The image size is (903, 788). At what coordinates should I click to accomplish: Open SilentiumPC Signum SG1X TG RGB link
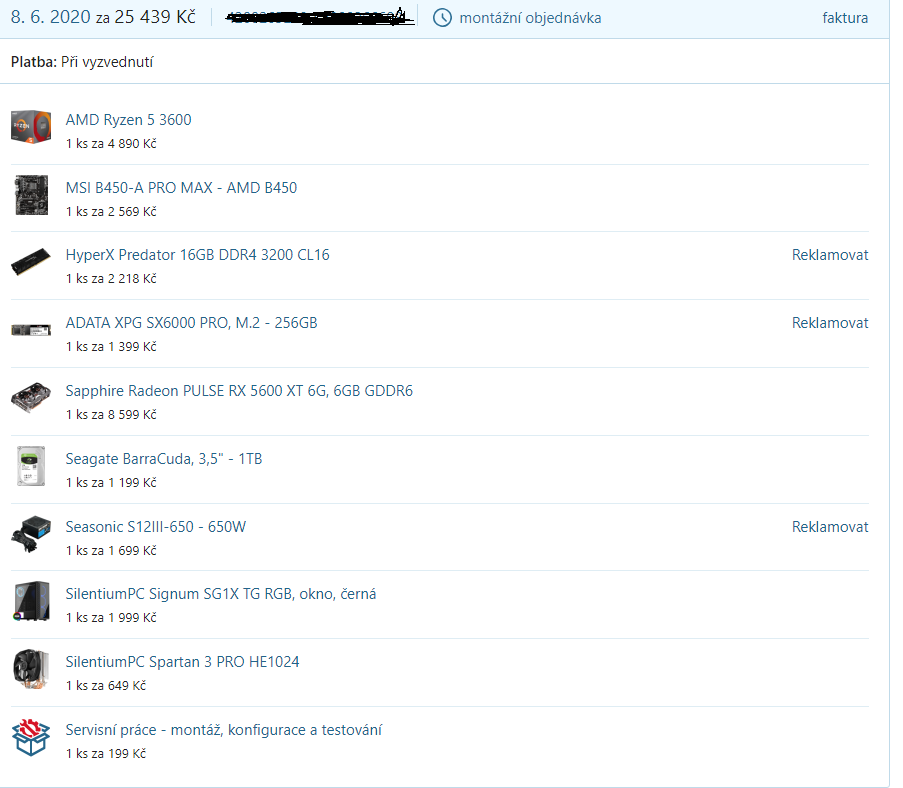221,594
